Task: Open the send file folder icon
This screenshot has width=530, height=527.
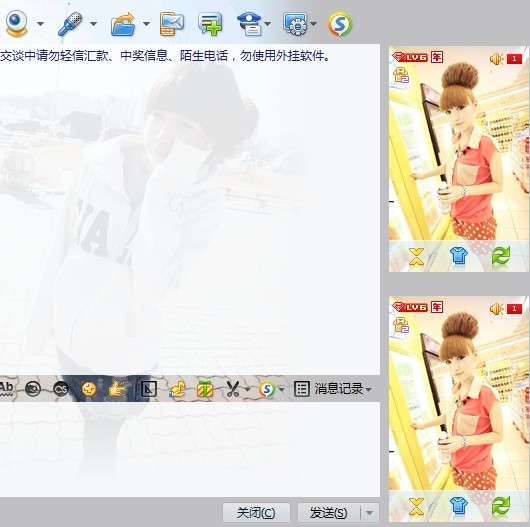Action: click(123, 24)
